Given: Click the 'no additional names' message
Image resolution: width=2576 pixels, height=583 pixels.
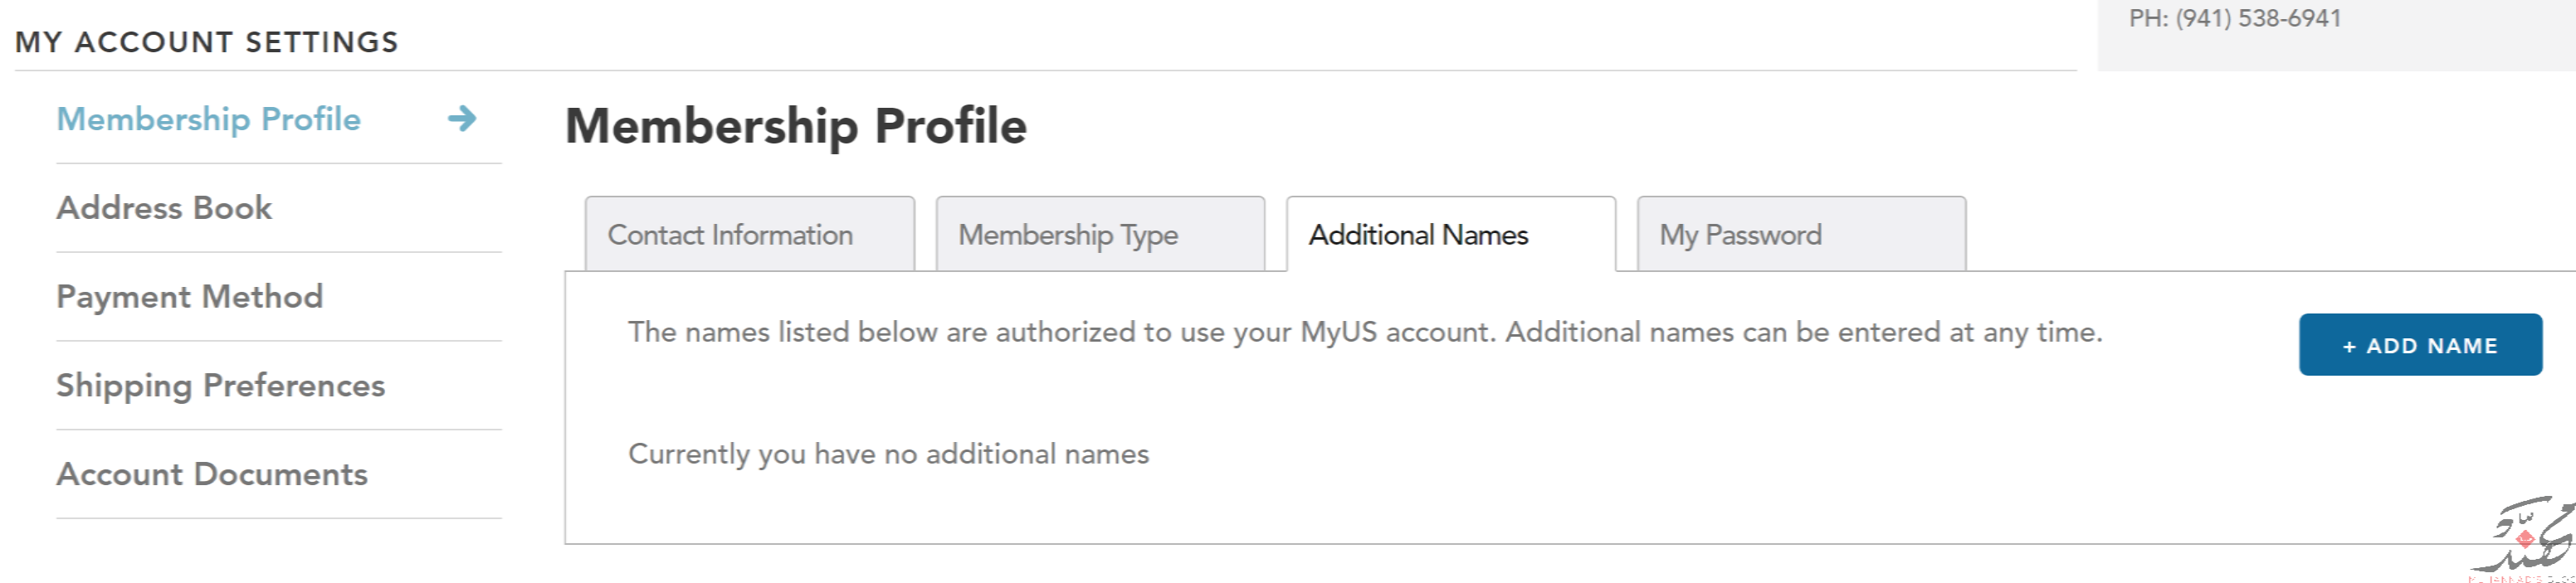Looking at the screenshot, I should [888, 454].
